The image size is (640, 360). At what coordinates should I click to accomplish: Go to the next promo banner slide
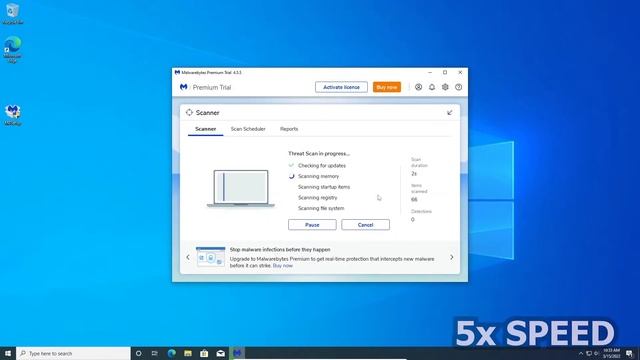451,257
